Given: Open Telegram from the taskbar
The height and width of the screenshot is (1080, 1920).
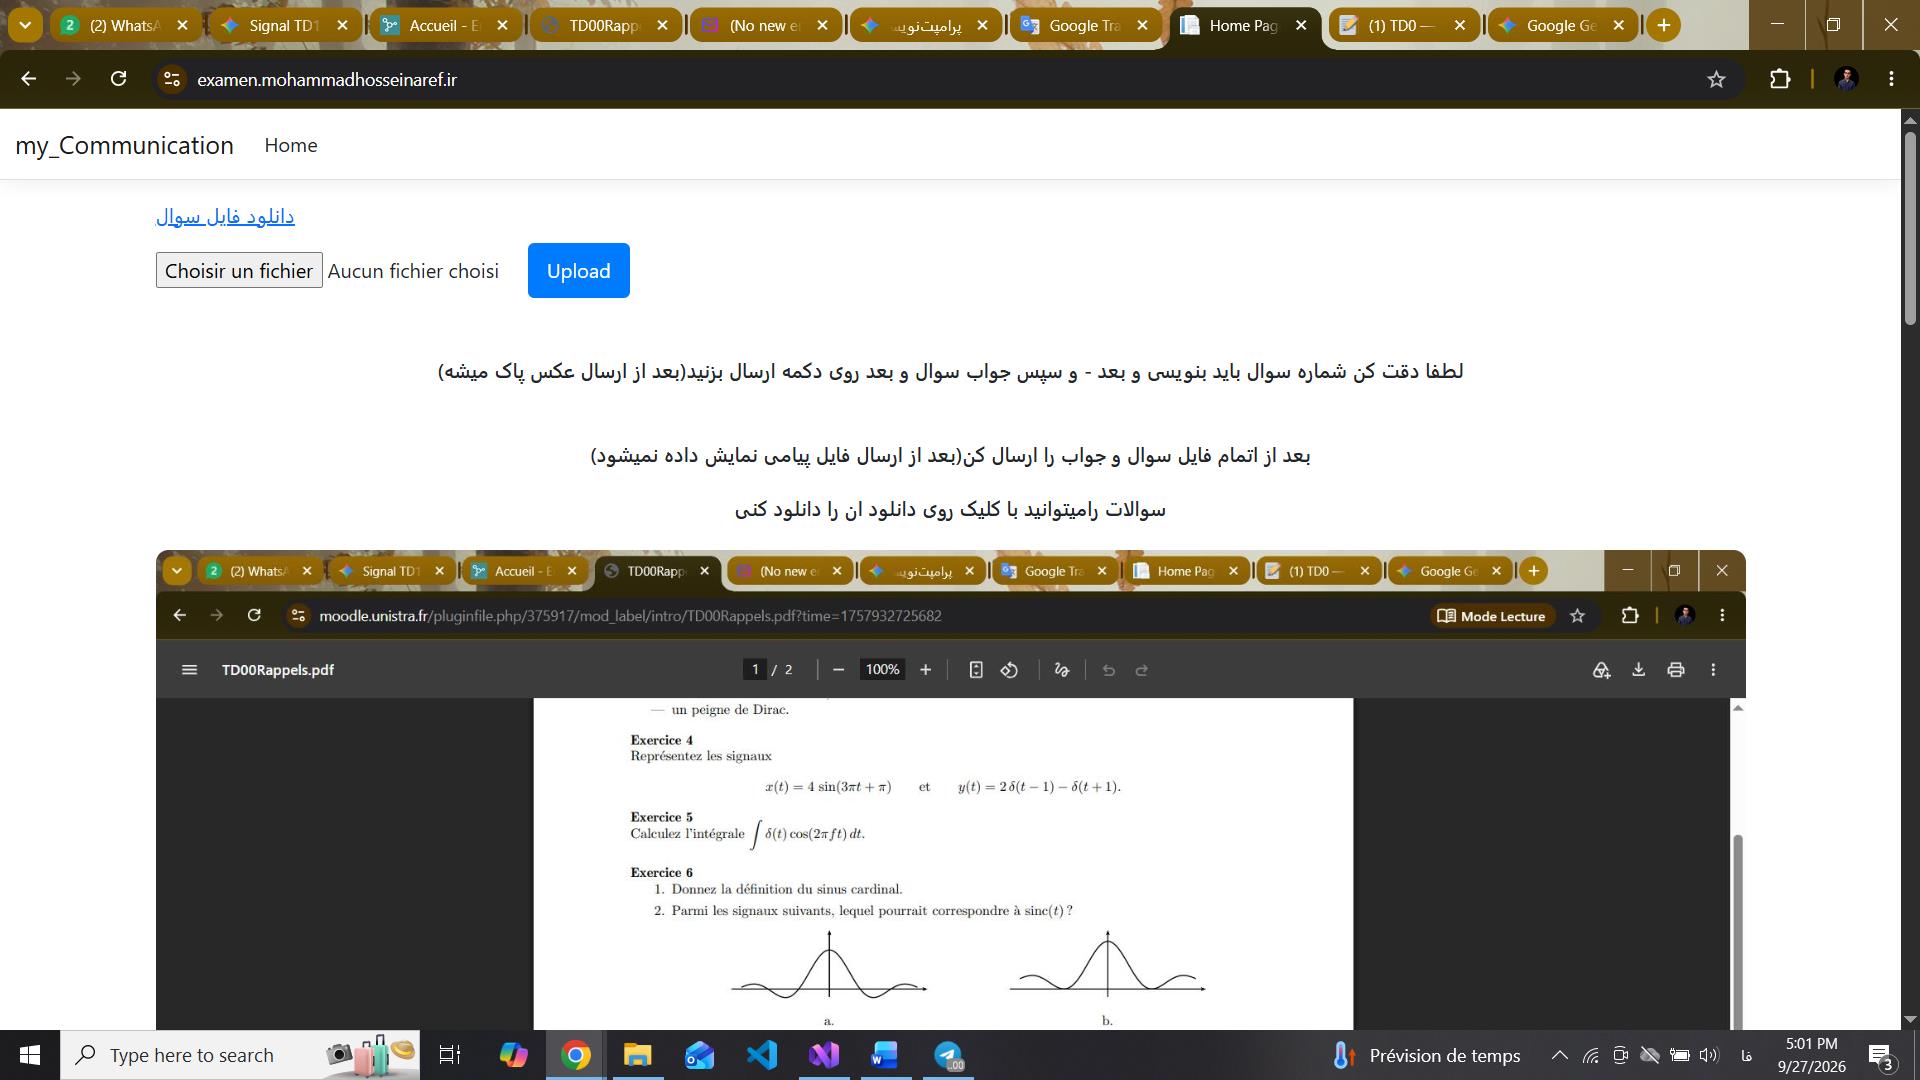Looking at the screenshot, I should 948,1055.
